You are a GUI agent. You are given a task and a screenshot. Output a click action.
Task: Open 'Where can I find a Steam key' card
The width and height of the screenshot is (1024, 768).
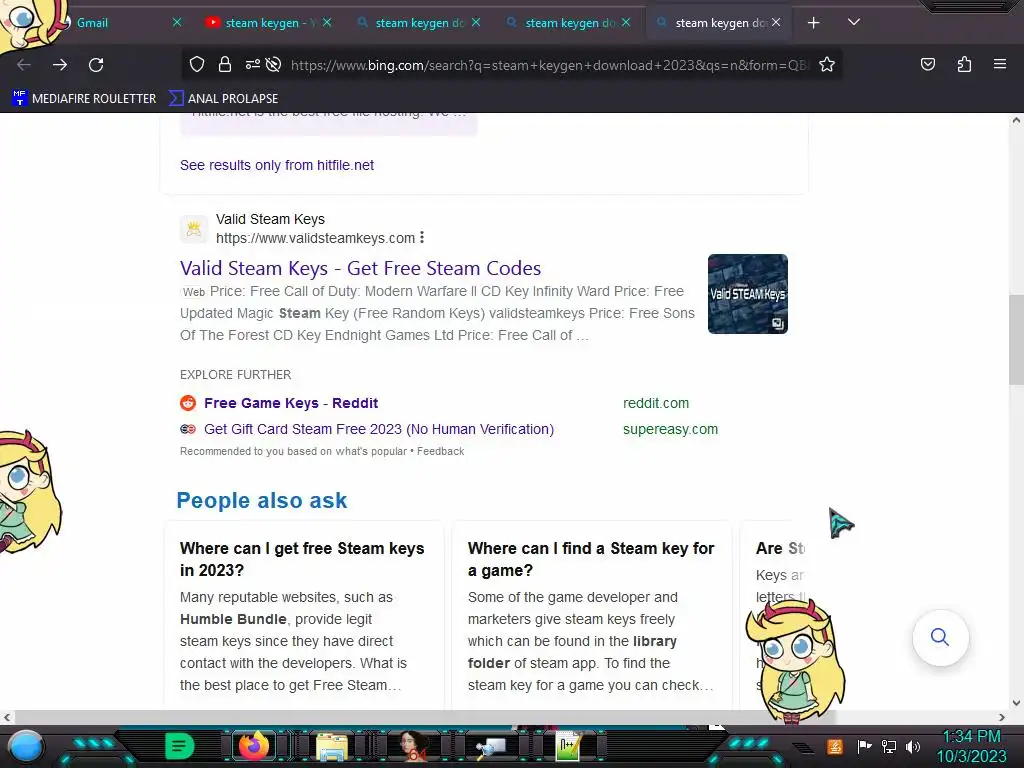click(592, 616)
